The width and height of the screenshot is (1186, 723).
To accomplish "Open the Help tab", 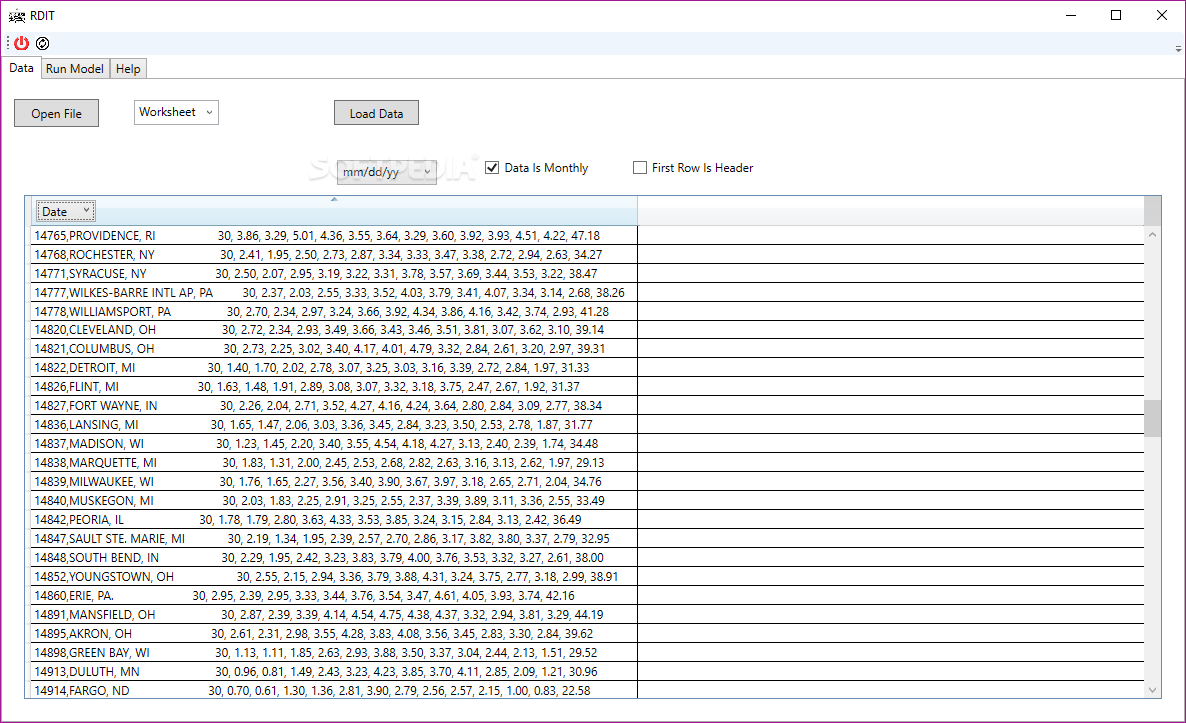I will [x=128, y=69].
